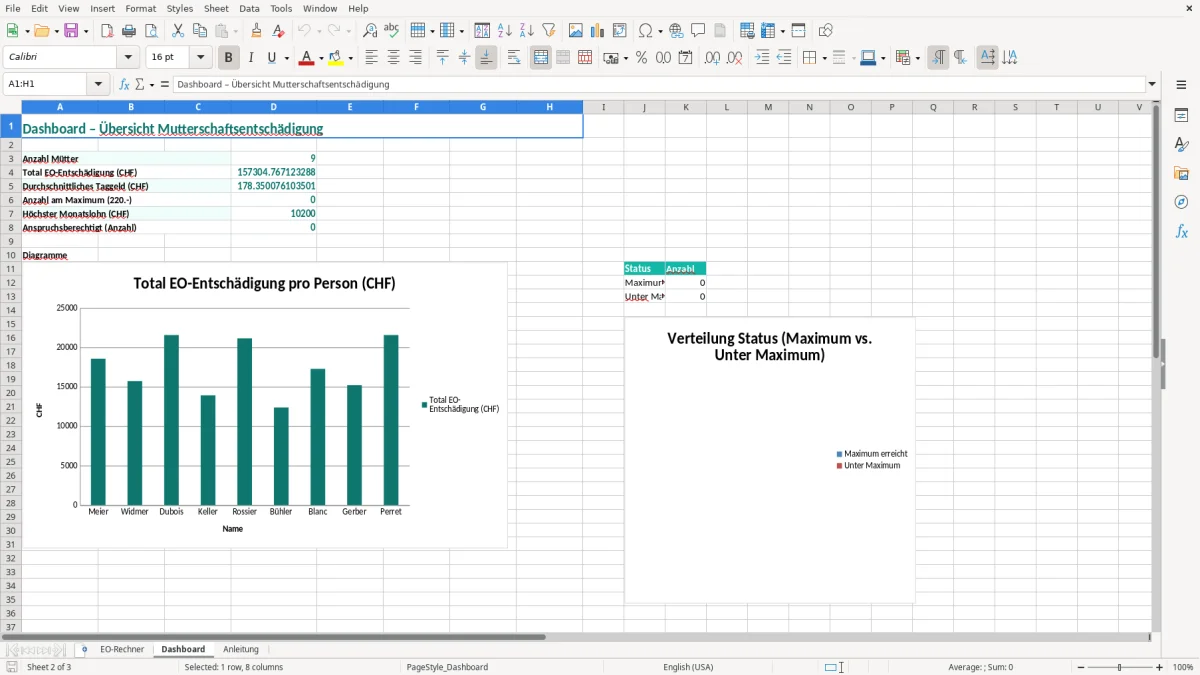Viewport: 1200px width, 675px height.
Task: Toggle Bold formatting
Action: pos(229,58)
